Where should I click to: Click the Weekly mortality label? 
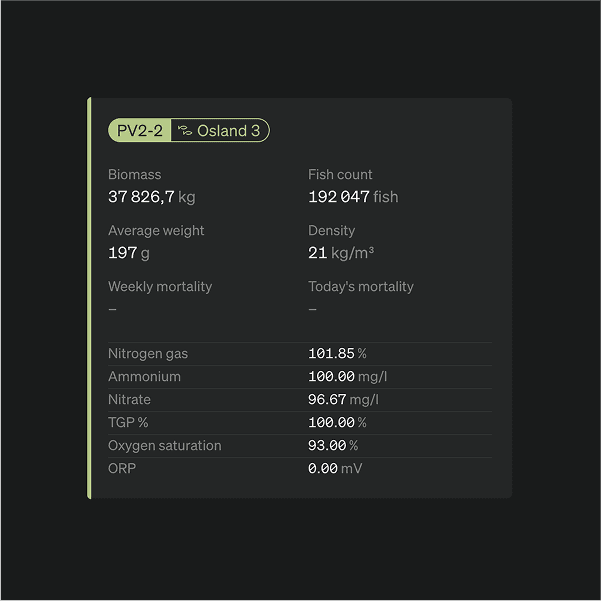160,287
